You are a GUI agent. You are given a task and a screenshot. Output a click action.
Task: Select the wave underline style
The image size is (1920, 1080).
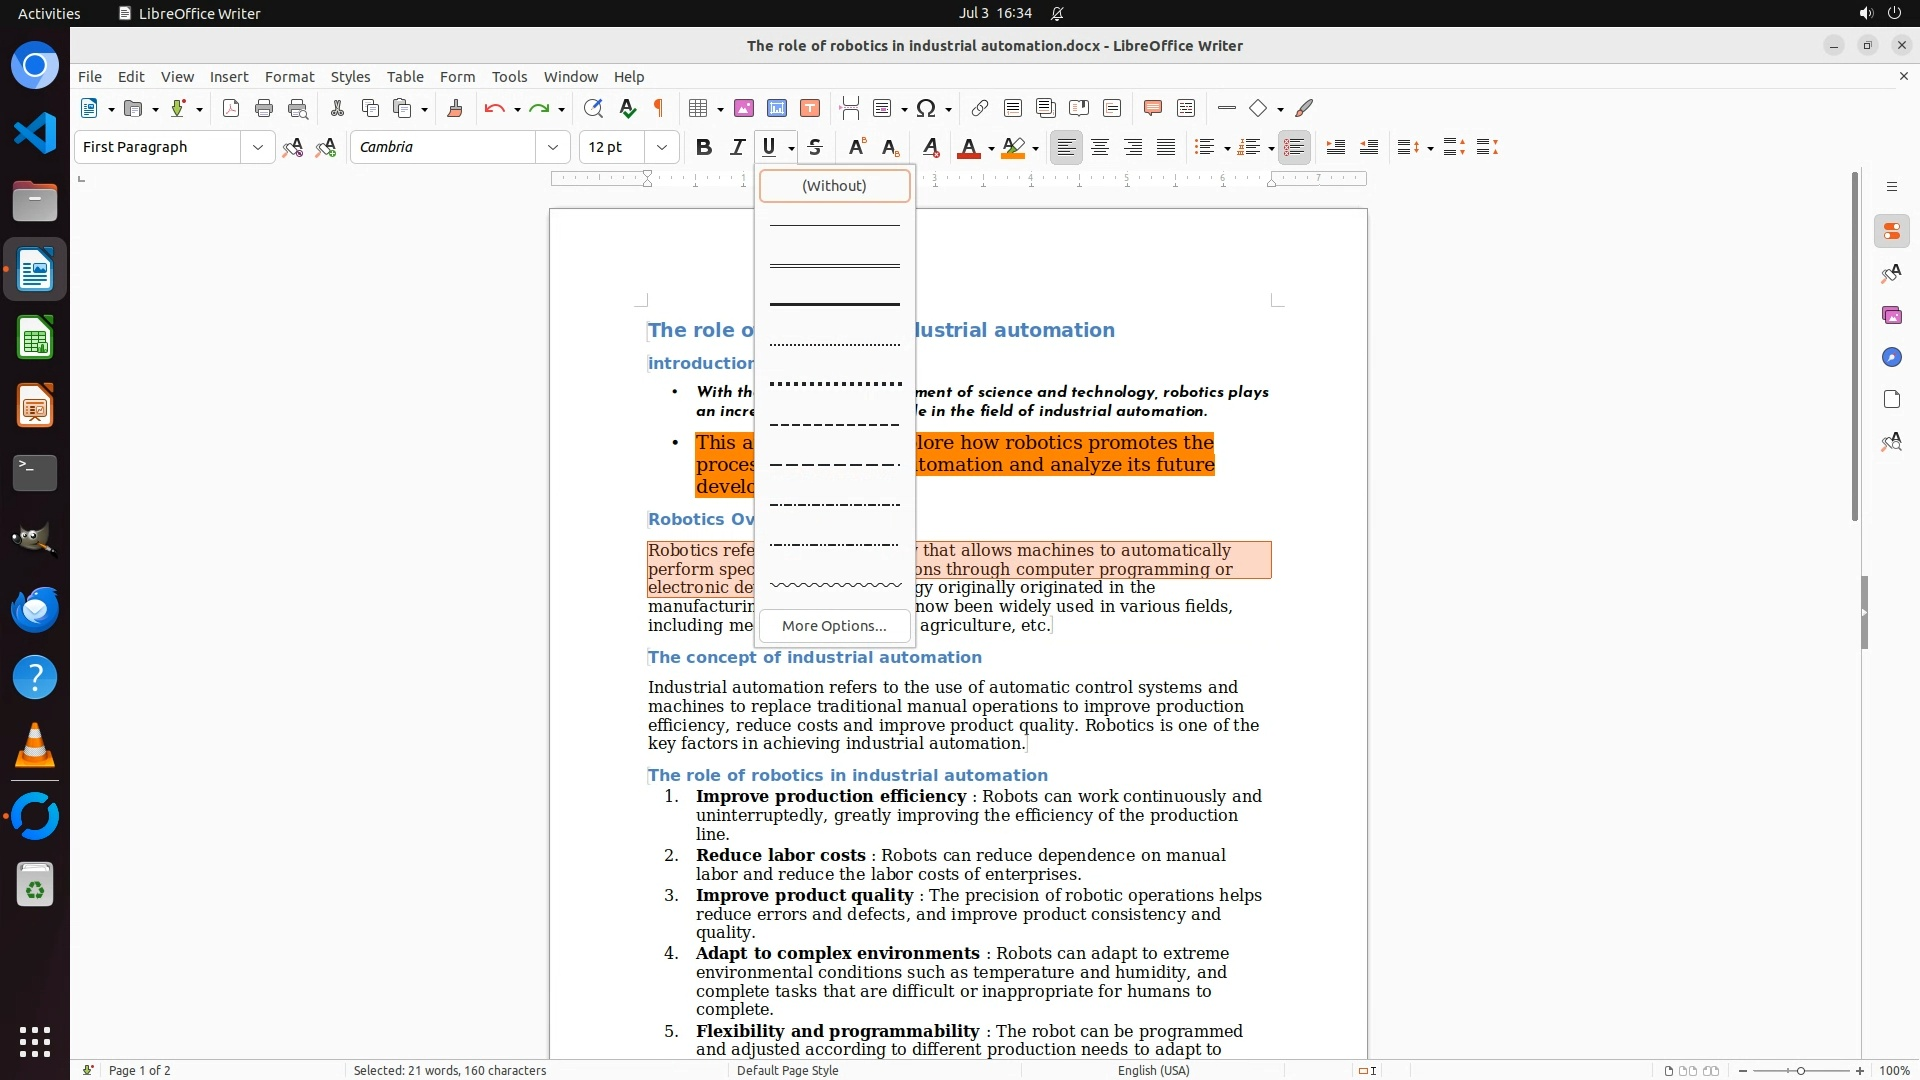[x=834, y=584]
